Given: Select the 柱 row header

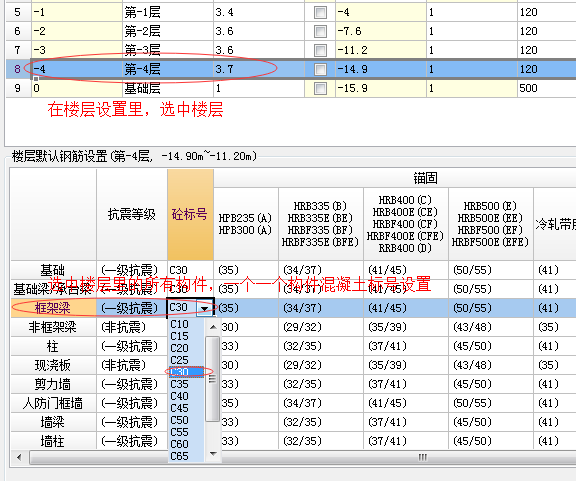Looking at the screenshot, I should [x=53, y=346].
